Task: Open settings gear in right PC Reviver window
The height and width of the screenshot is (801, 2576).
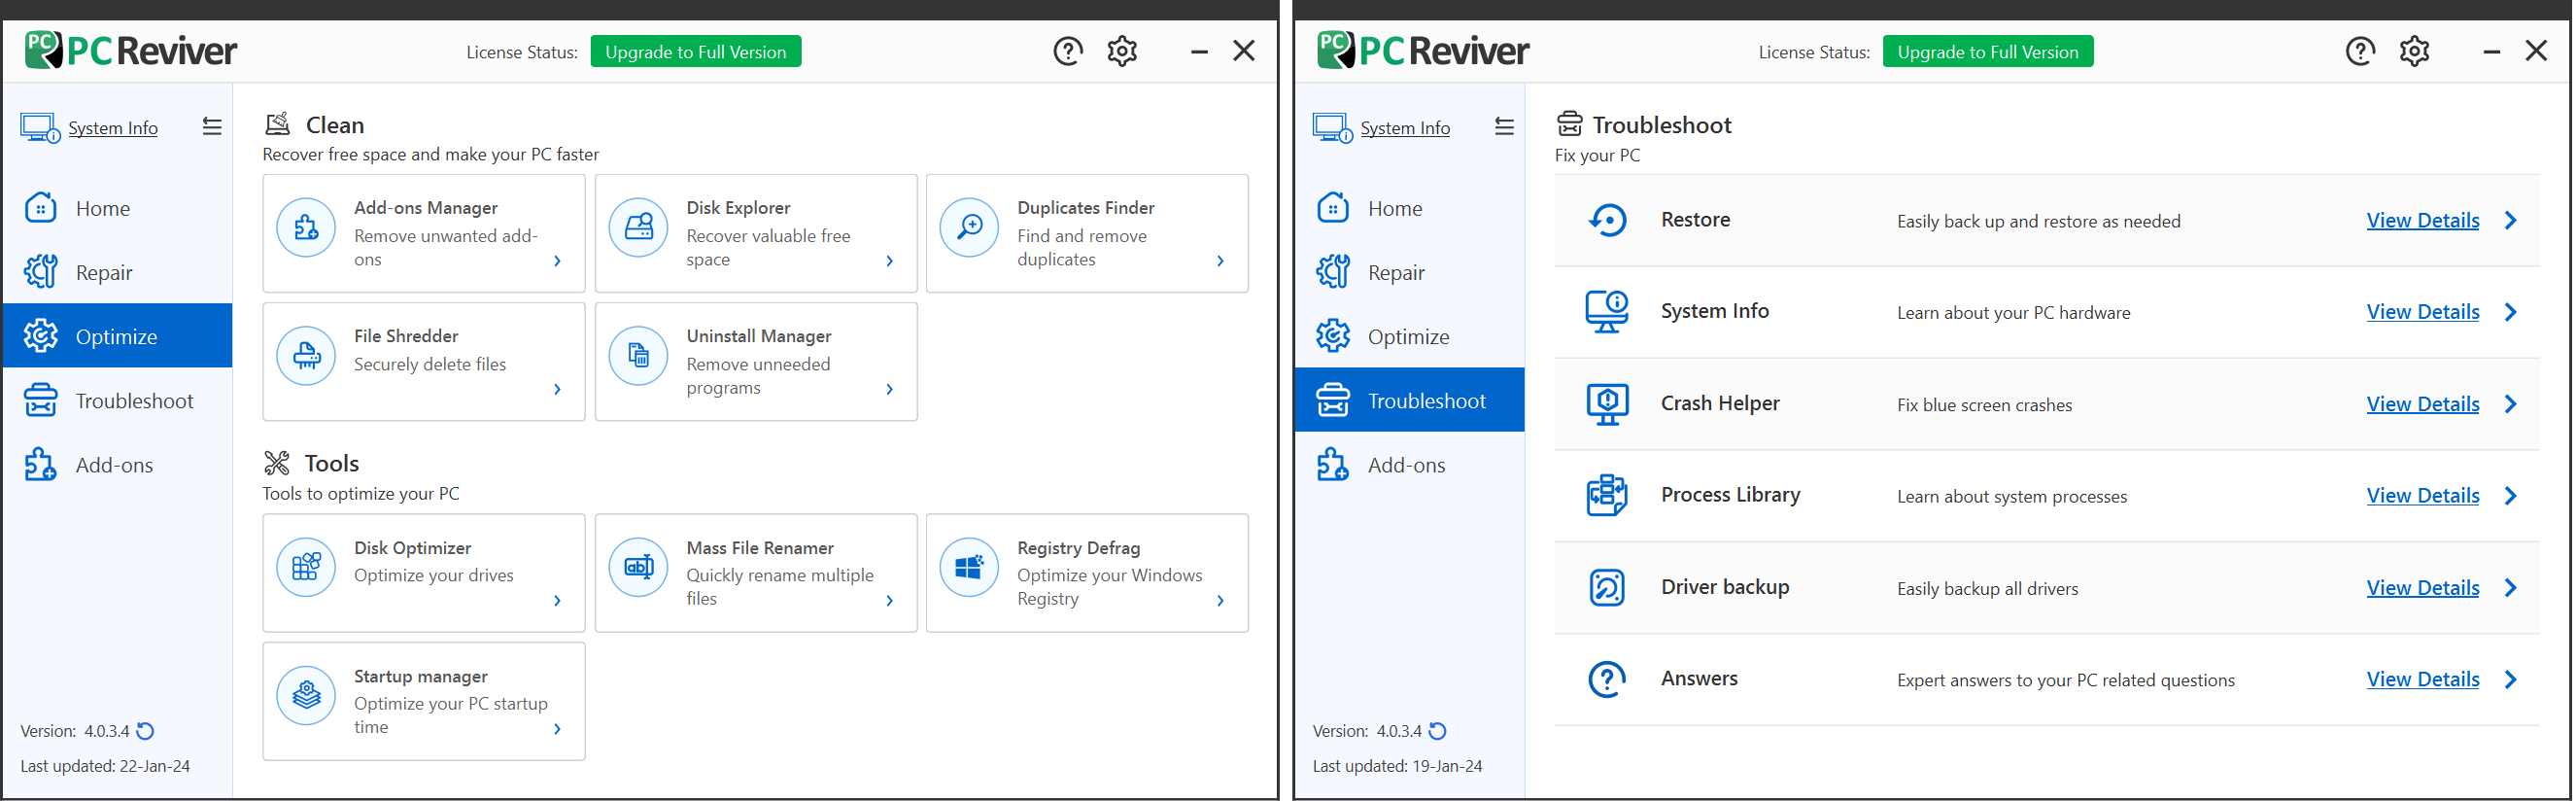Action: 2415,51
